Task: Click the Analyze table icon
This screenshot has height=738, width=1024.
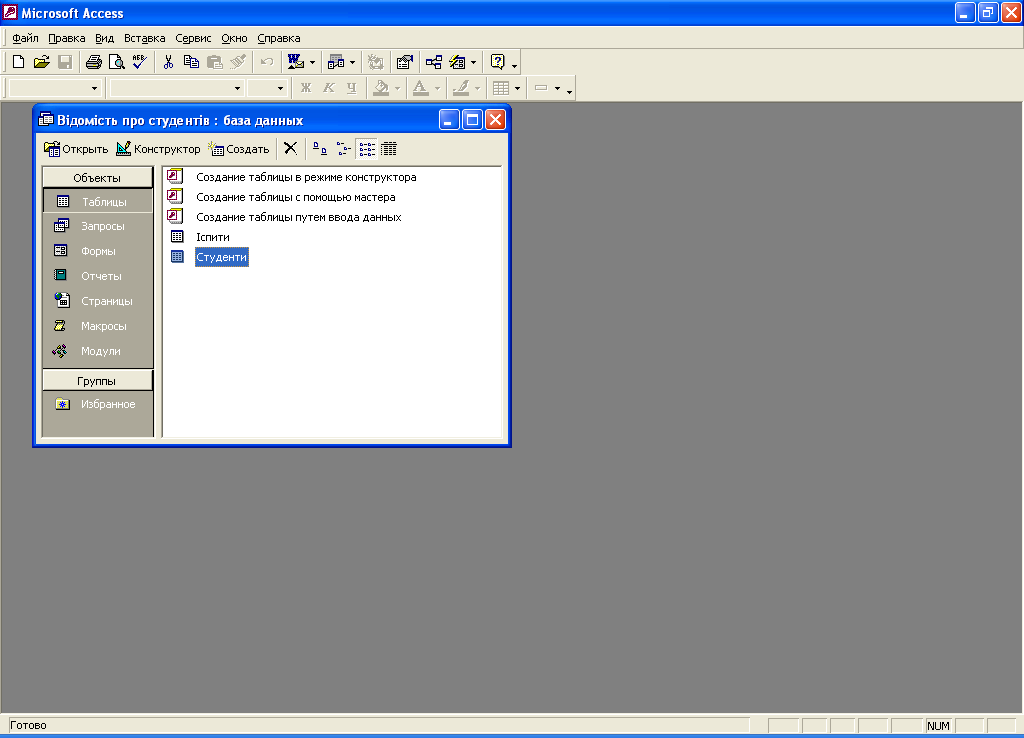Action: point(336,62)
